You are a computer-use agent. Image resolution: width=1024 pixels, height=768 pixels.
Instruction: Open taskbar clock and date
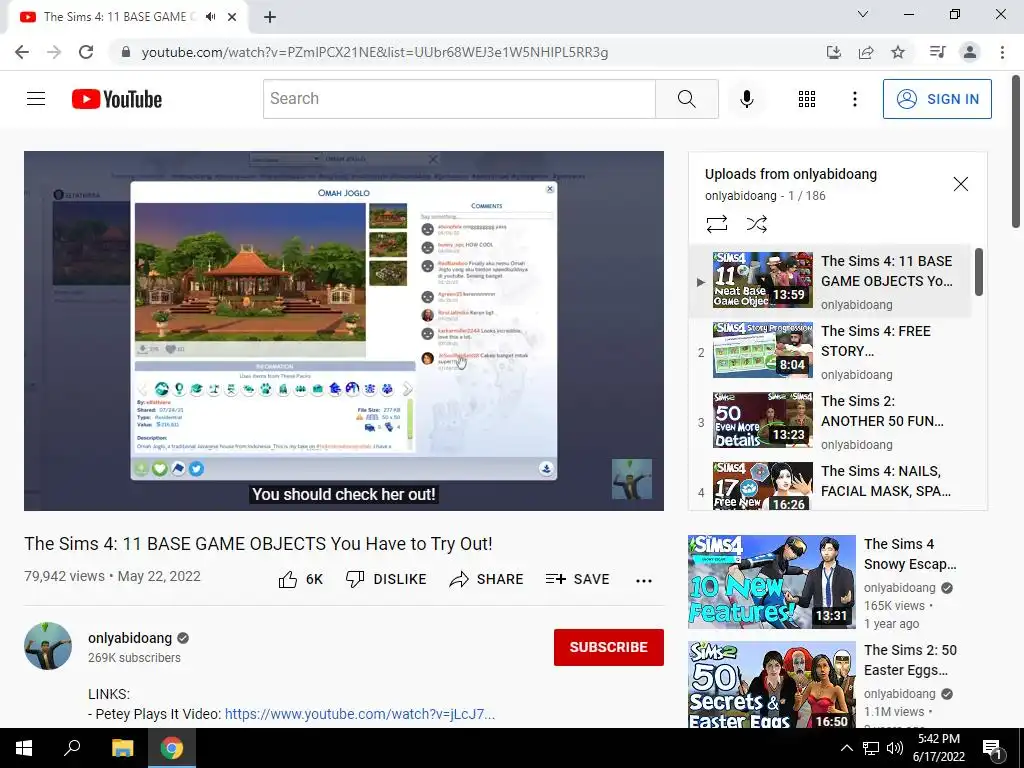938,748
